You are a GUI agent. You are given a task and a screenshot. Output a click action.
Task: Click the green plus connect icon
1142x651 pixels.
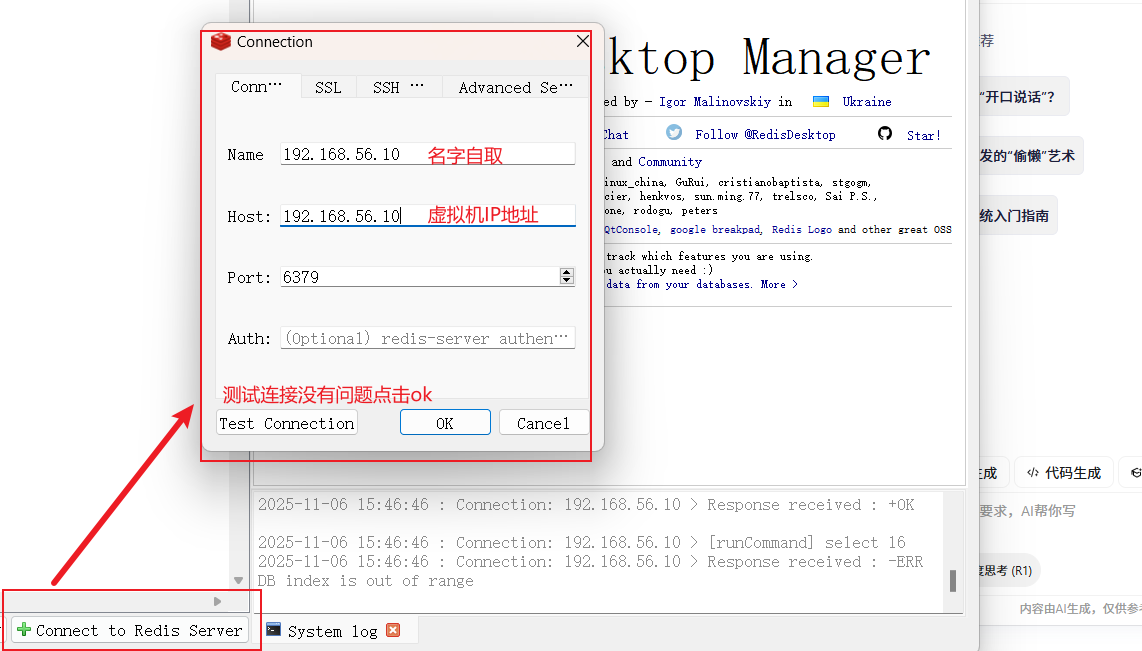24,629
